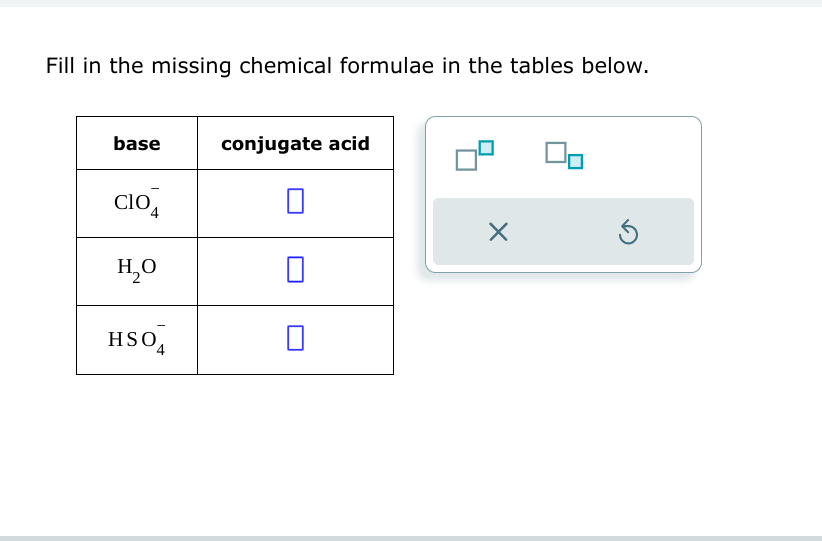The image size is (822, 541).
Task: Click the word "below." in the instruction
Action: coord(615,66)
